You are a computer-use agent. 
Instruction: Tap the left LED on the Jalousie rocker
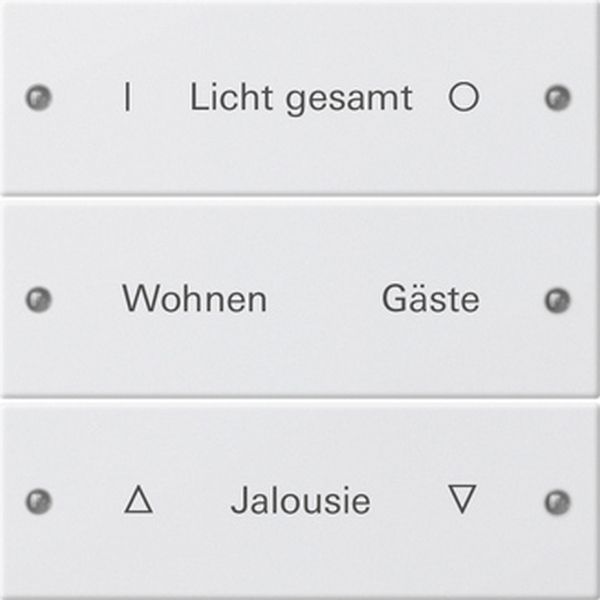pos(40,500)
